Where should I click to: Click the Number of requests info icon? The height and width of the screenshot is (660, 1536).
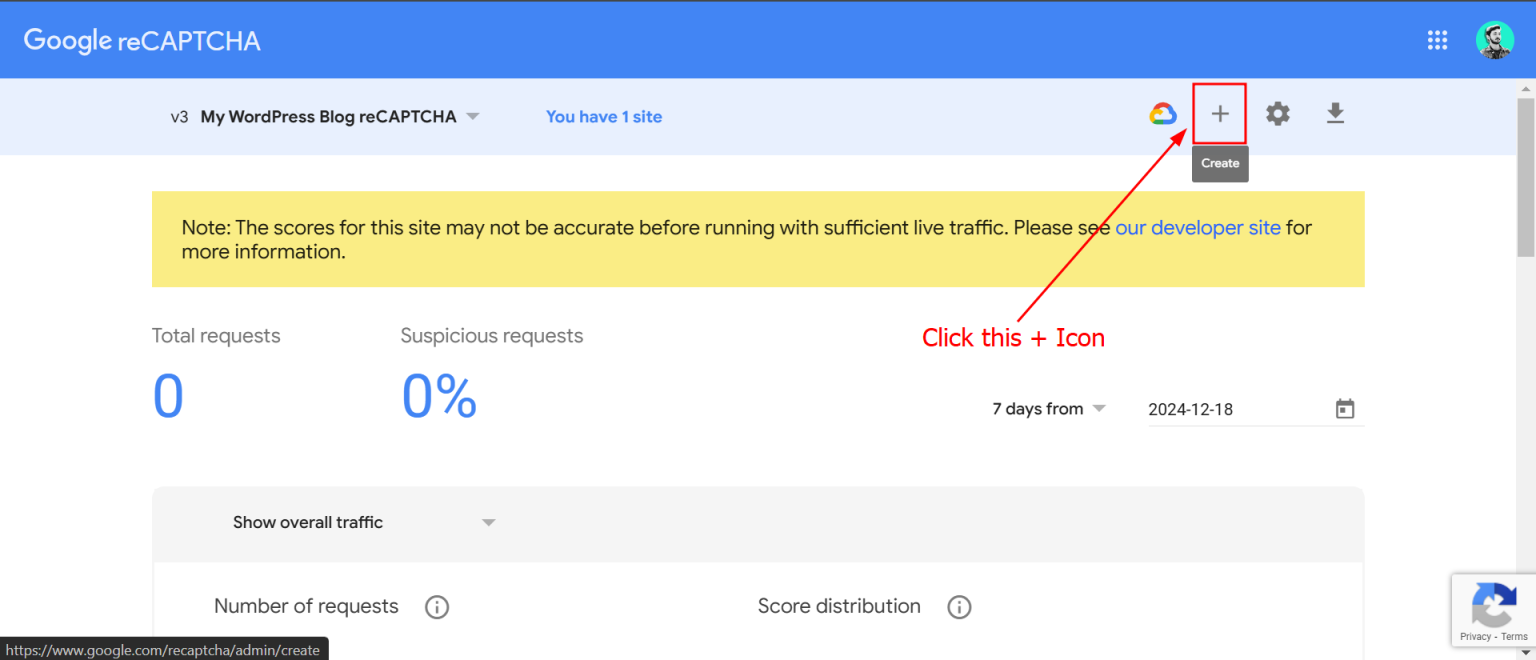click(437, 607)
